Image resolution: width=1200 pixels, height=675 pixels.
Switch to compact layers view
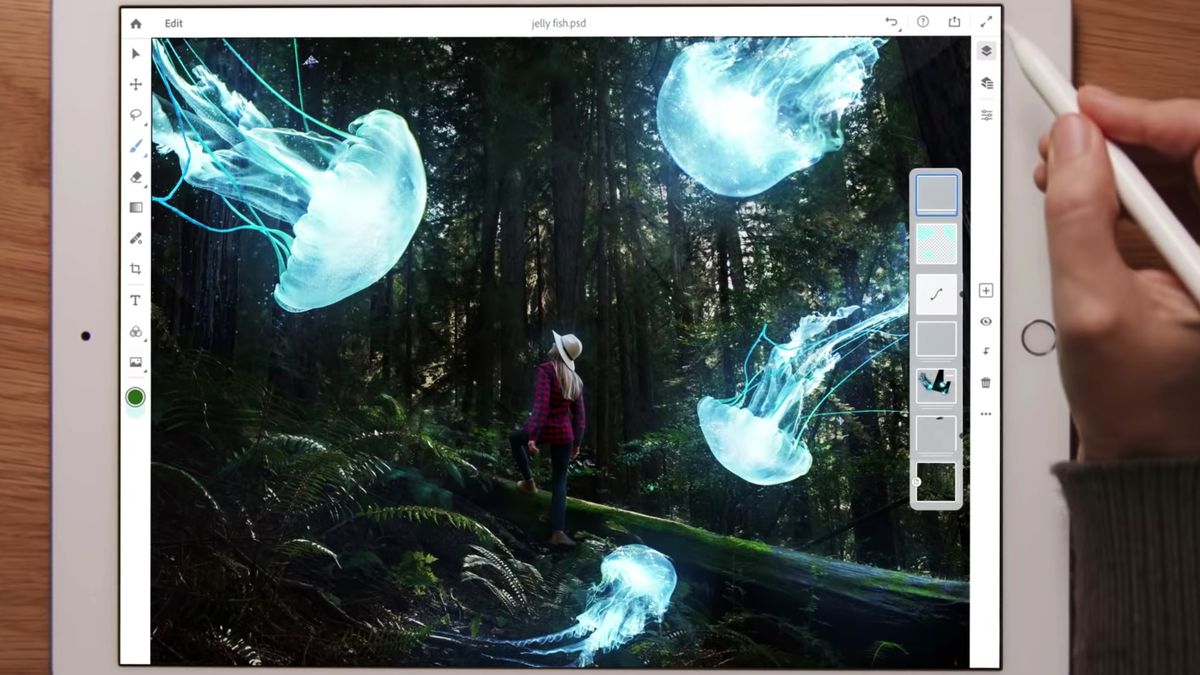coord(986,82)
